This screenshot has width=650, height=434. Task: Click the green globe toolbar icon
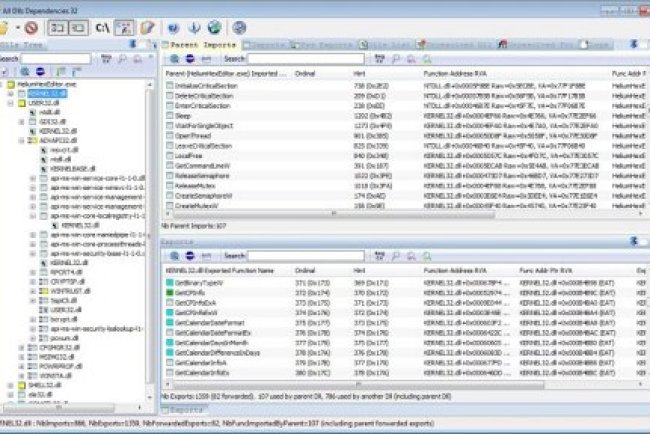pos(214,28)
